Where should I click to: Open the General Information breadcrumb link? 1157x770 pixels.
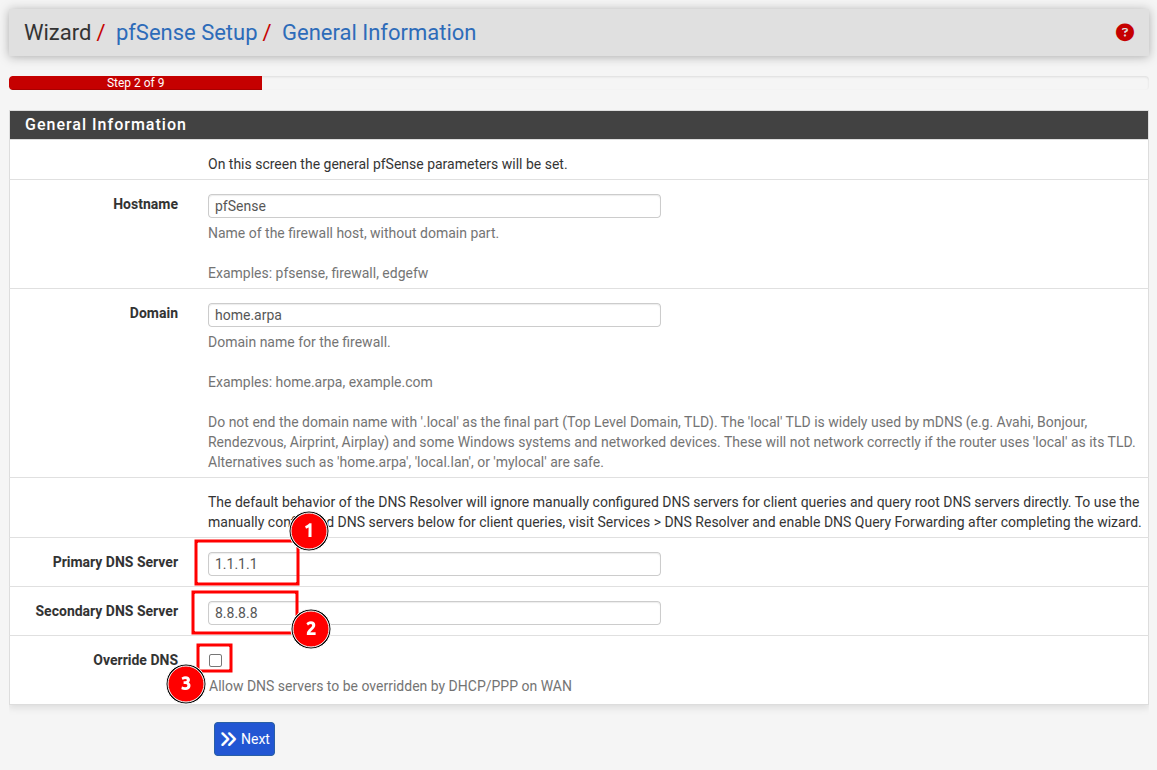379,32
